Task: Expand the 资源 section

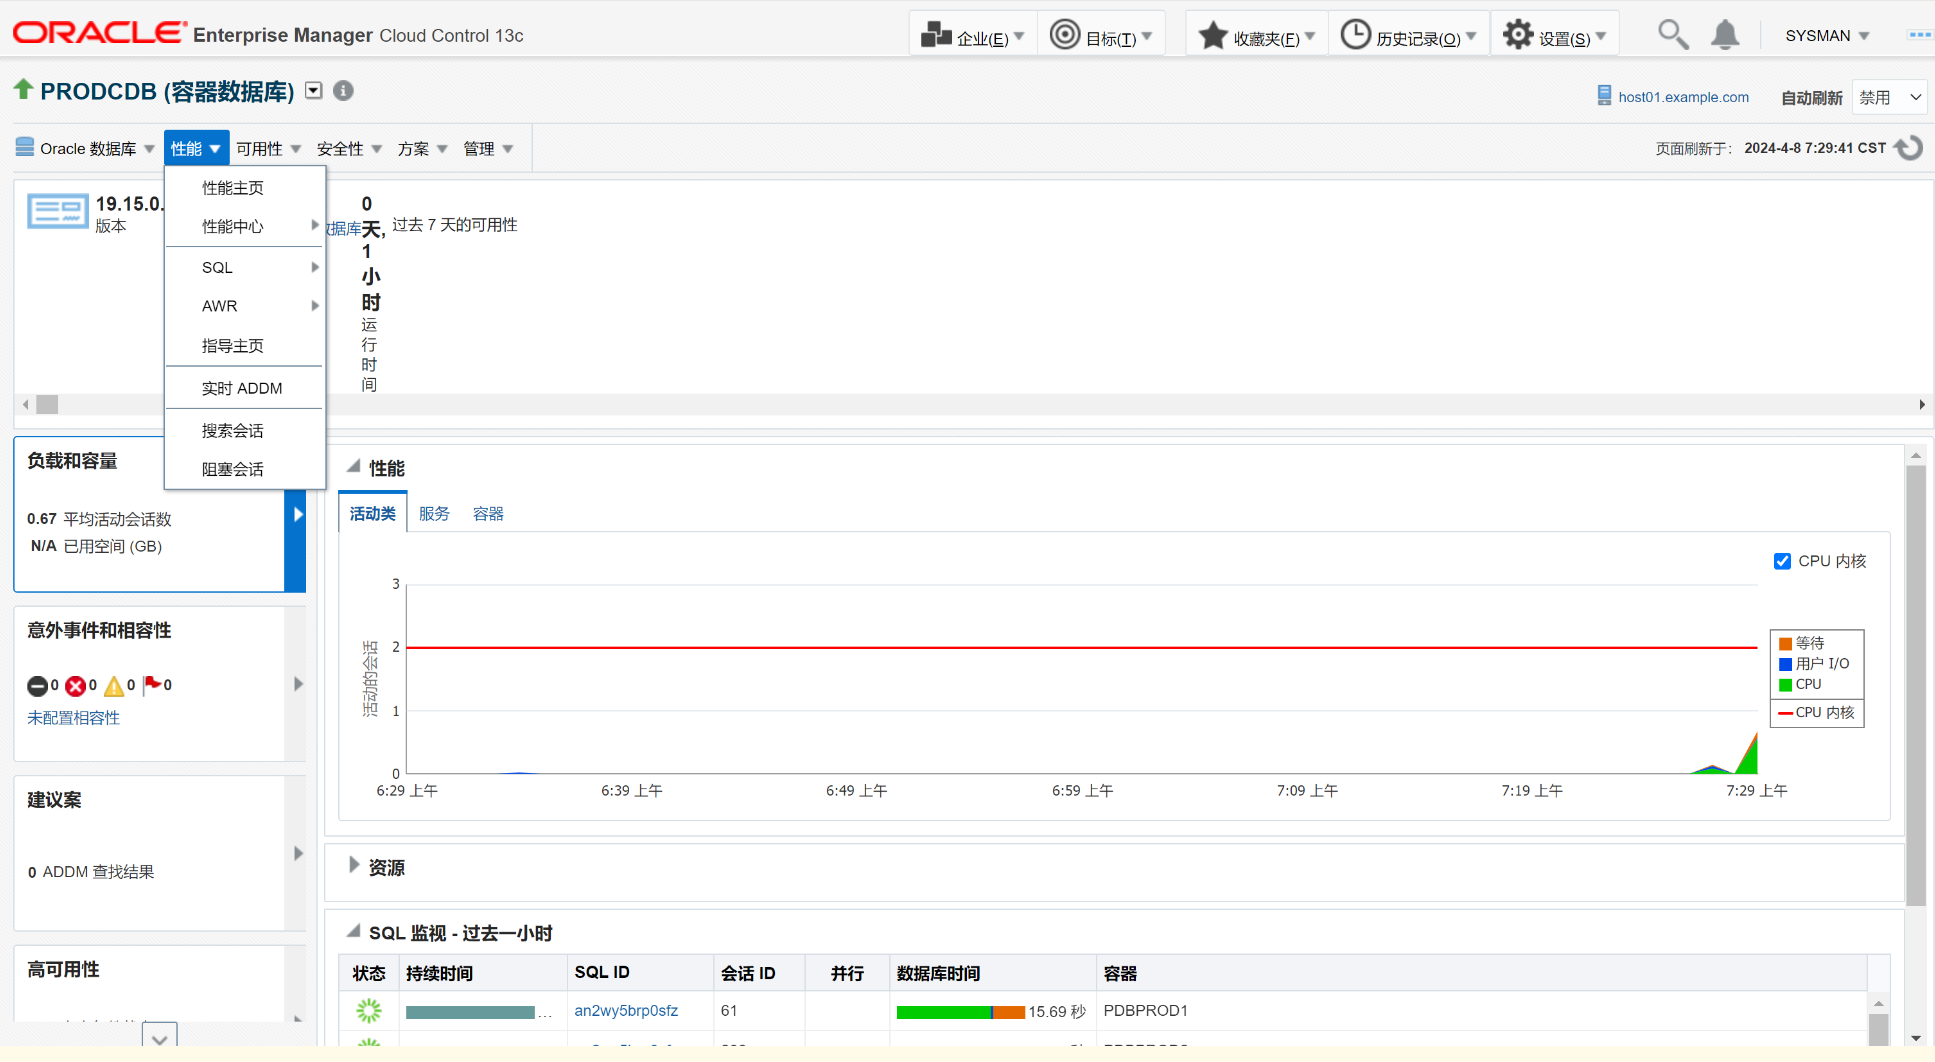Action: pyautogui.click(x=354, y=865)
